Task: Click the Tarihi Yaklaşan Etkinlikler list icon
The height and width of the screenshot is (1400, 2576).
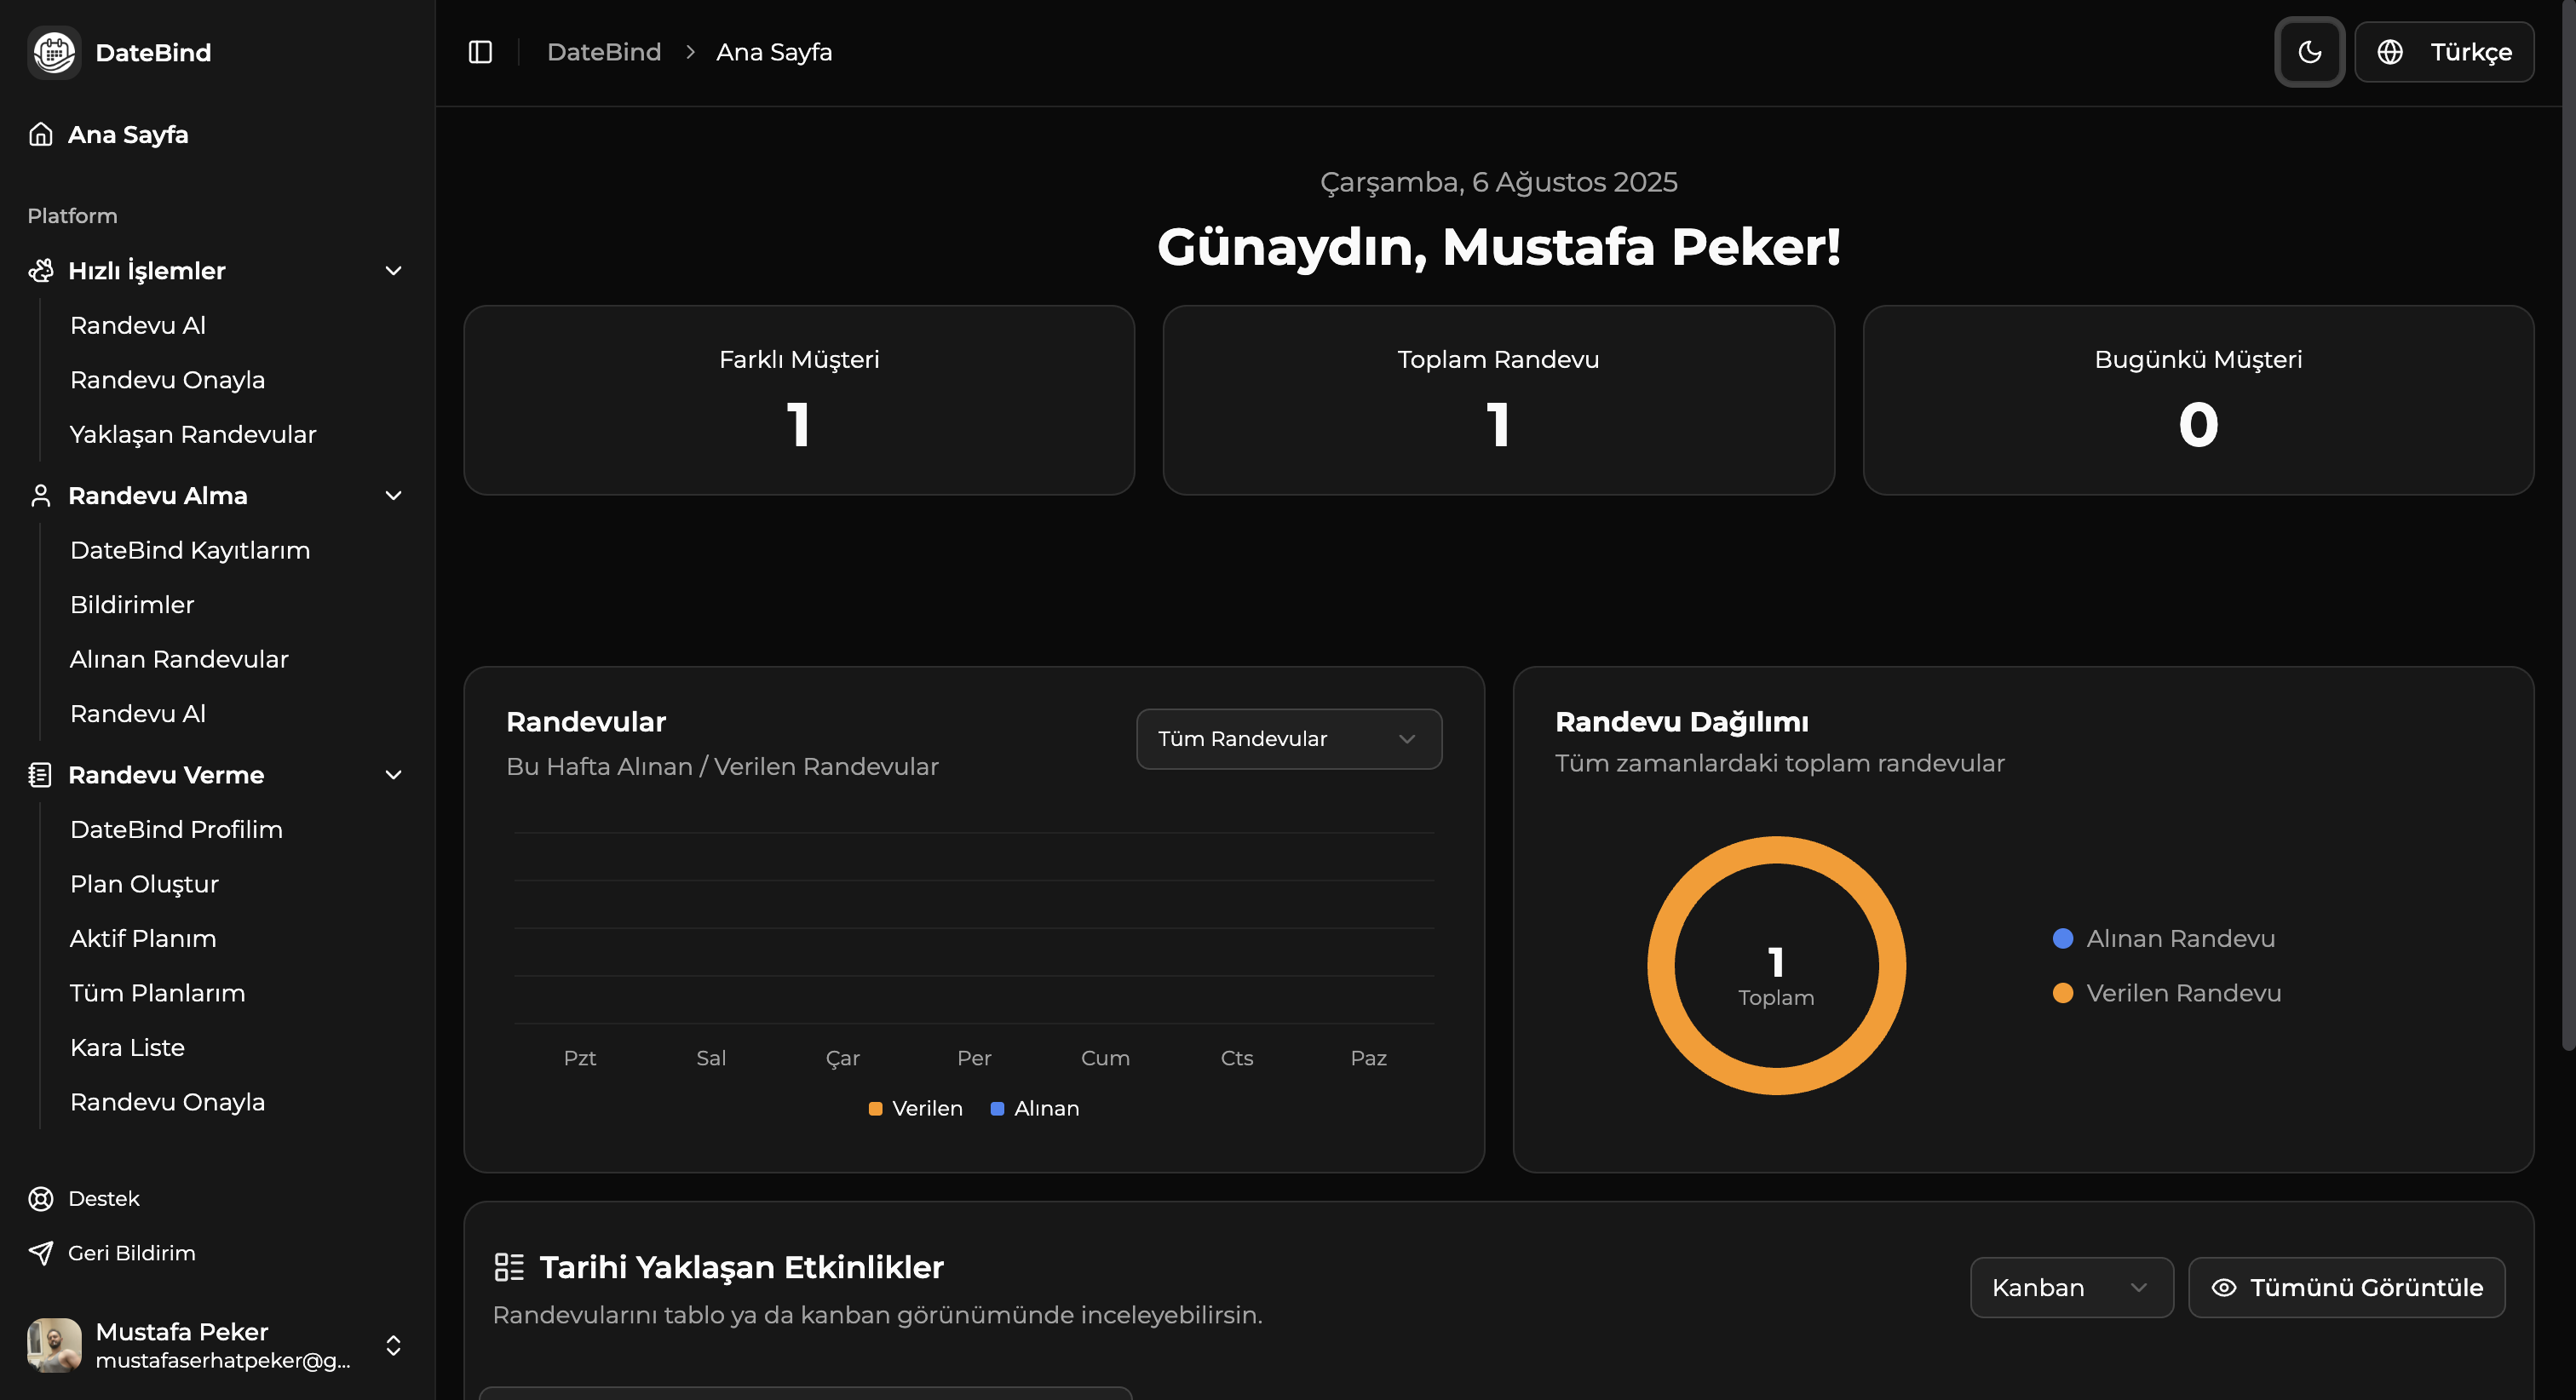Action: coord(509,1267)
